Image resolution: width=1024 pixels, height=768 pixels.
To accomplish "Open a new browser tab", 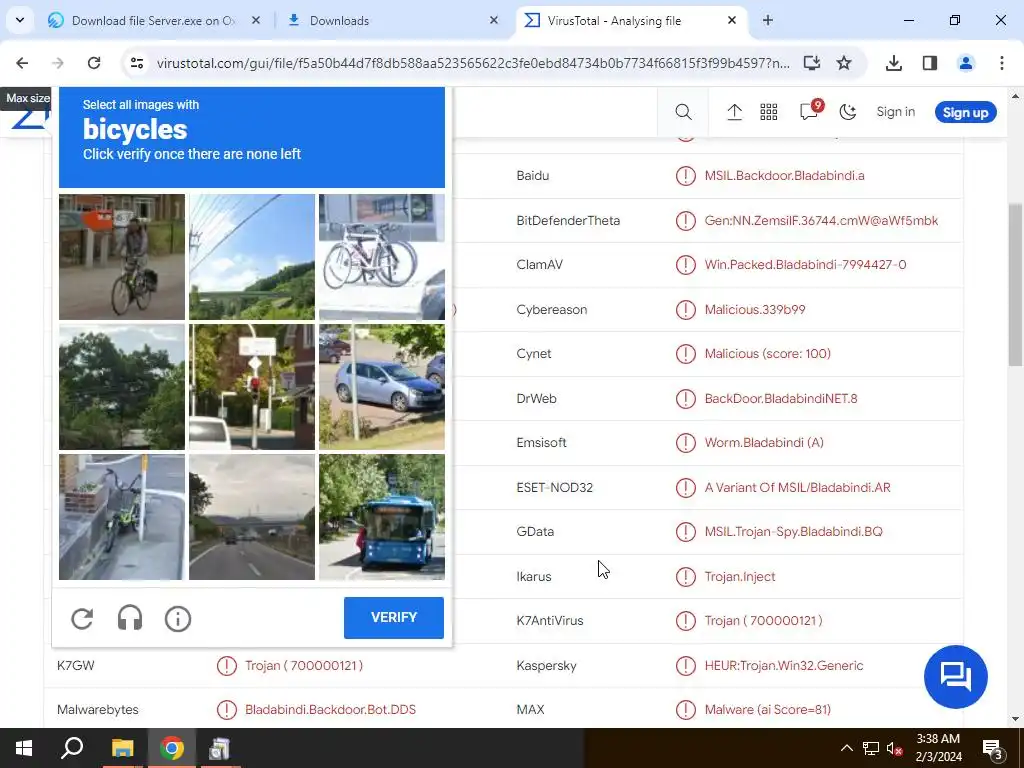I will point(768,20).
